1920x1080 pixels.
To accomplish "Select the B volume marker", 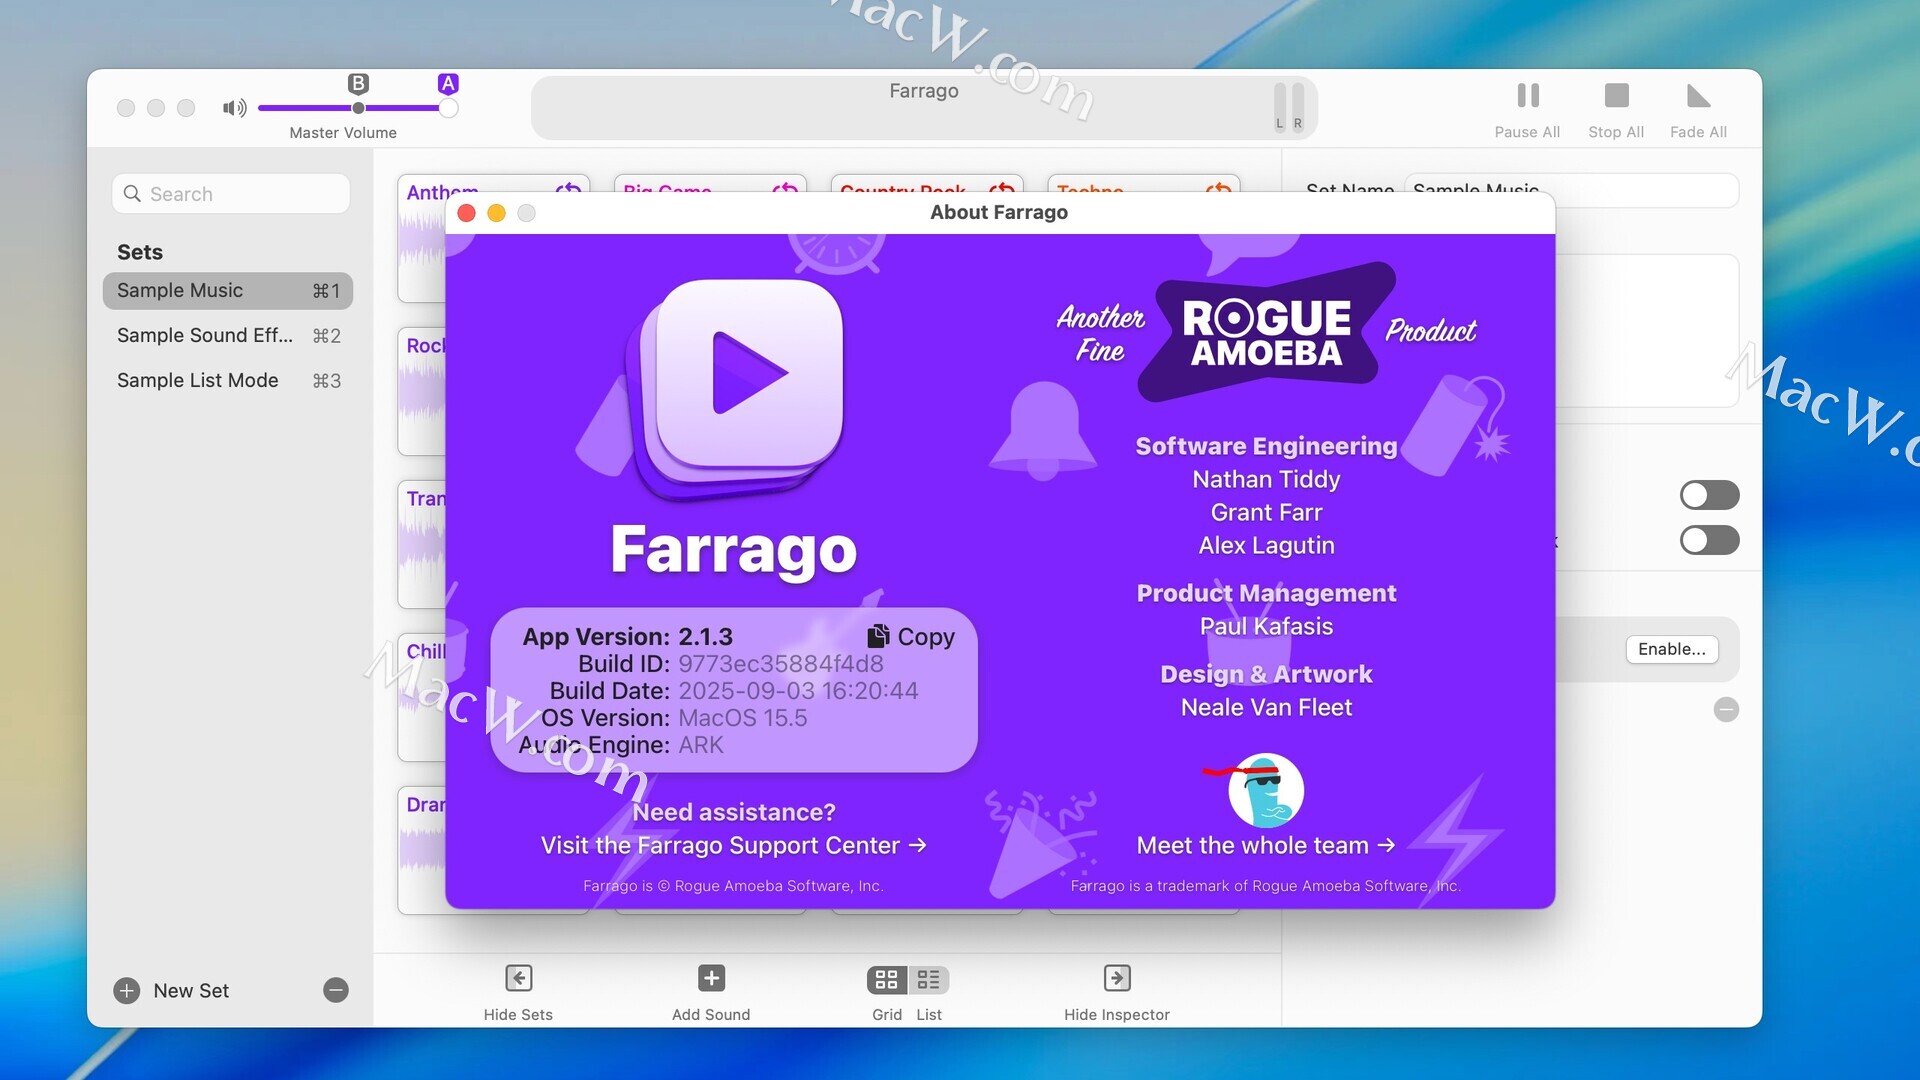I will (x=358, y=84).
